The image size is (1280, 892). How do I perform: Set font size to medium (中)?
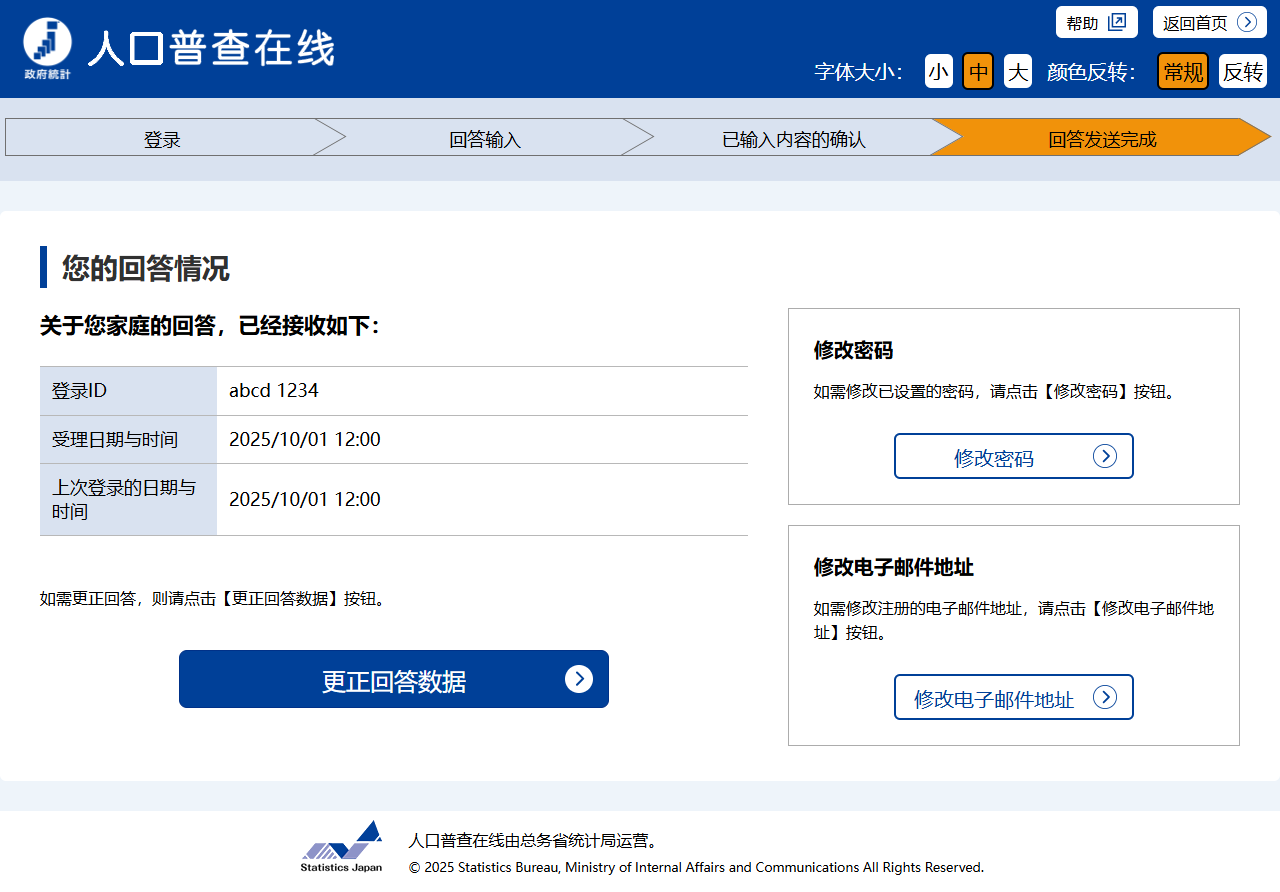[978, 72]
